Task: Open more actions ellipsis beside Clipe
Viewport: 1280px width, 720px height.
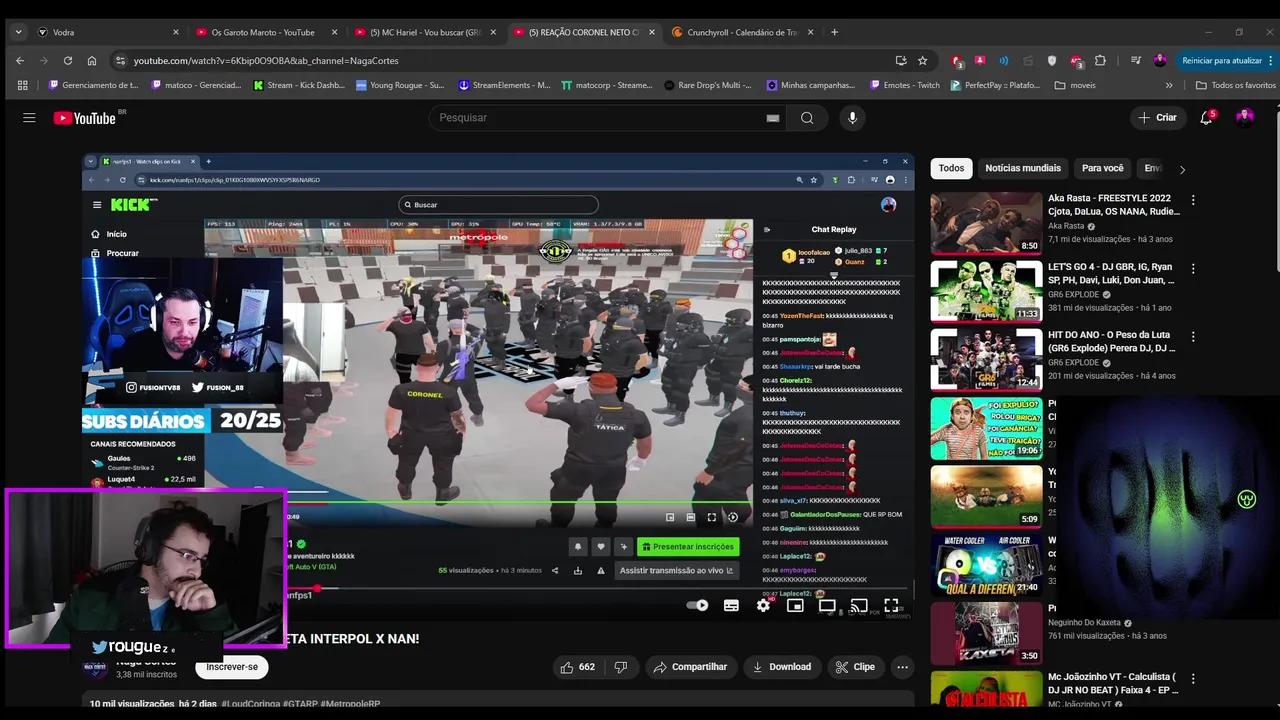Action: pos(902,667)
